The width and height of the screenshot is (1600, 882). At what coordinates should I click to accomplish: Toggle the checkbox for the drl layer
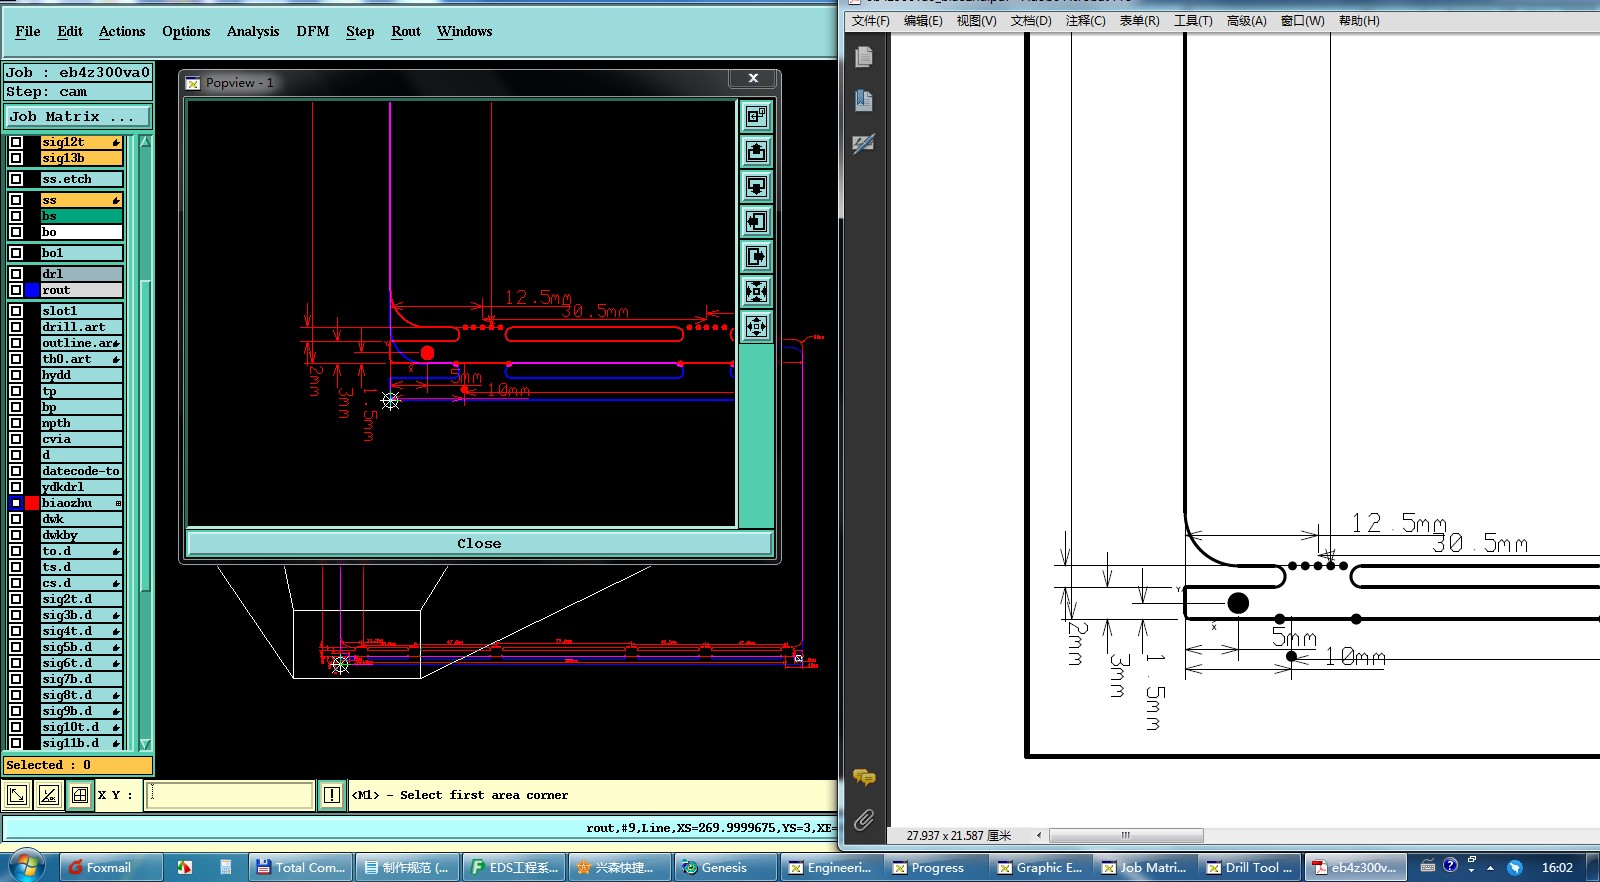tap(16, 274)
